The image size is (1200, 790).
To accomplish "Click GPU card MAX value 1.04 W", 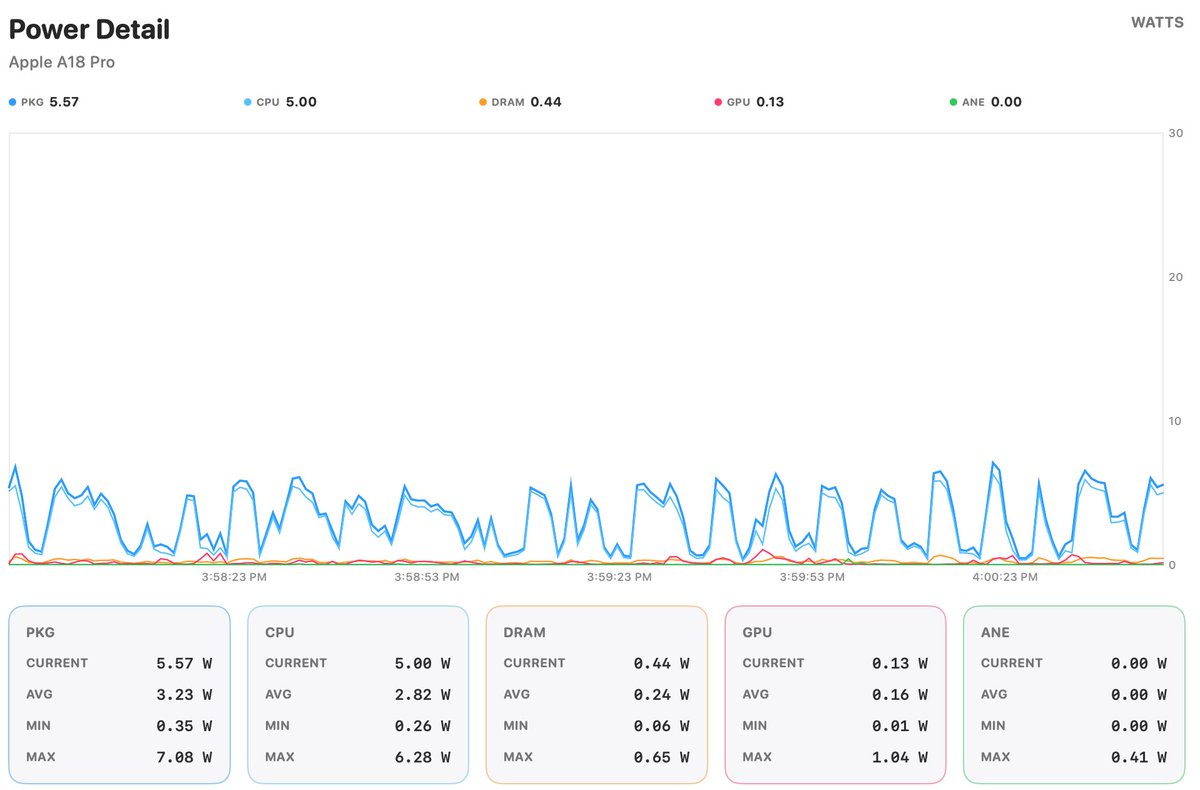I will pyautogui.click(x=900, y=757).
